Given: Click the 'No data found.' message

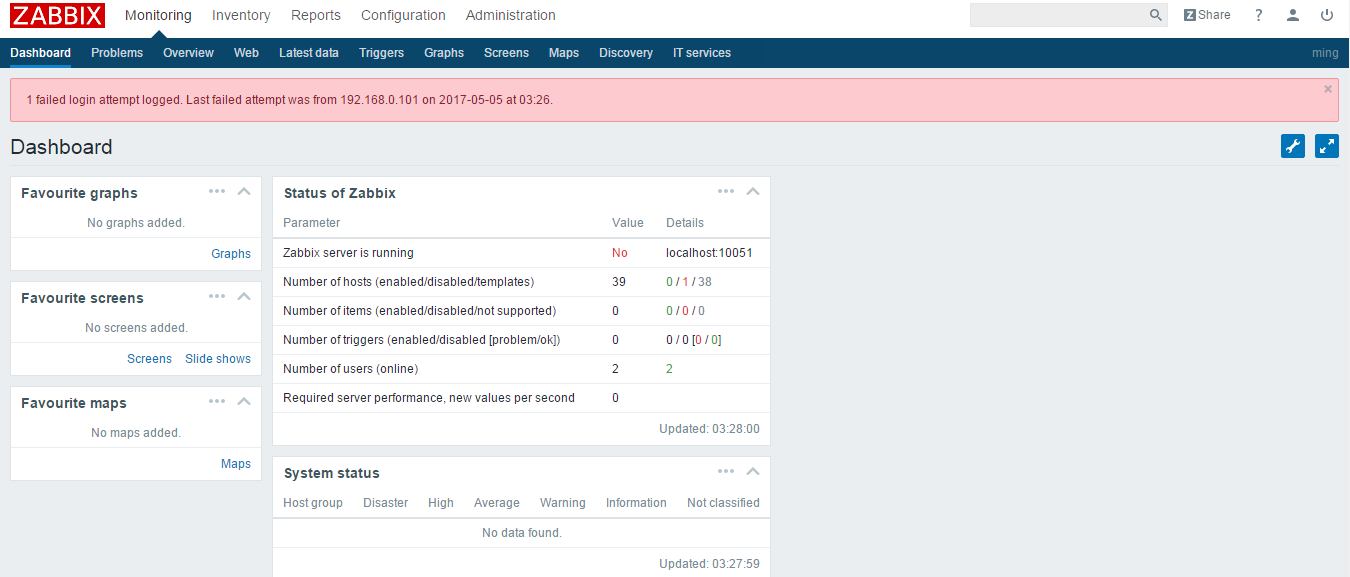Looking at the screenshot, I should click(x=522, y=533).
